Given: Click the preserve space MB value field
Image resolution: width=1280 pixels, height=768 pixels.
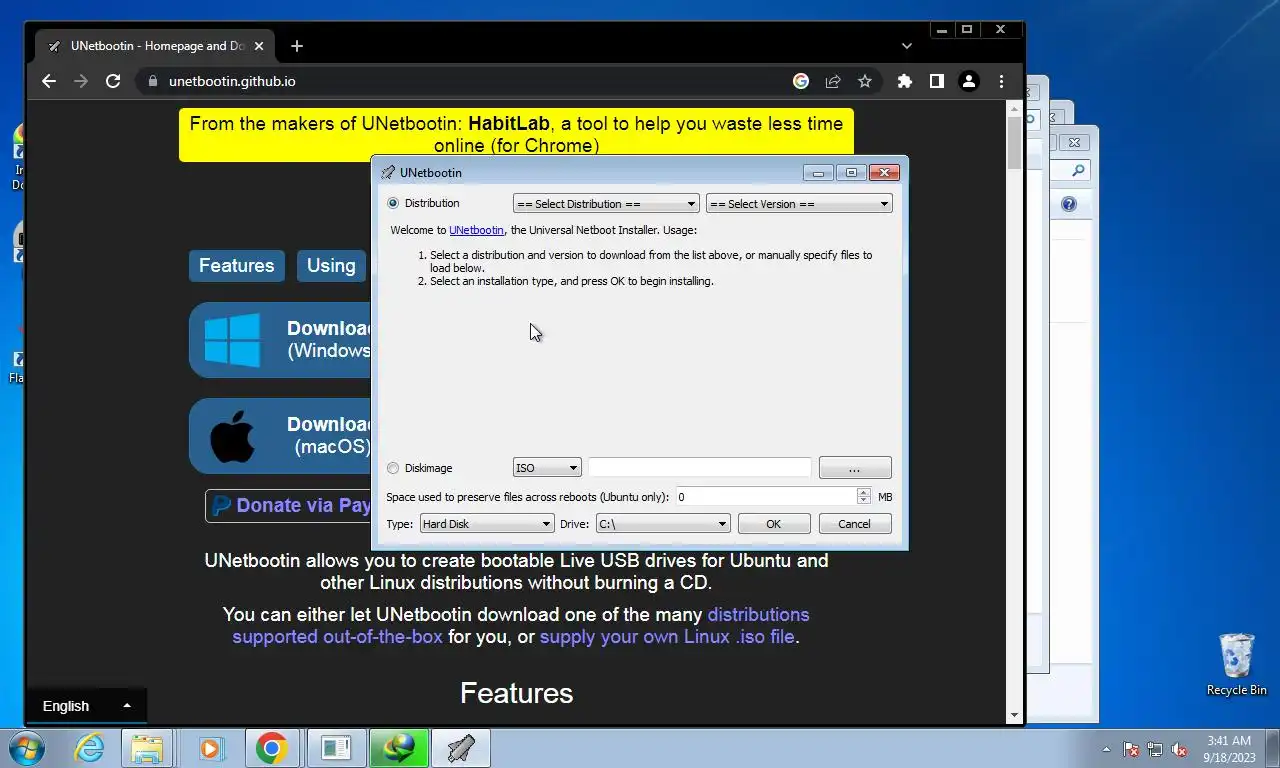Looking at the screenshot, I should point(765,497).
